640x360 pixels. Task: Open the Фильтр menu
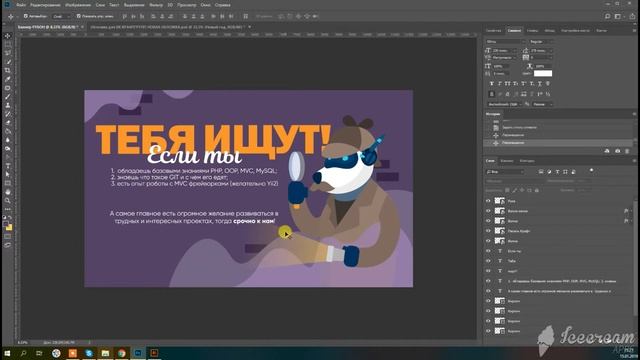point(156,5)
